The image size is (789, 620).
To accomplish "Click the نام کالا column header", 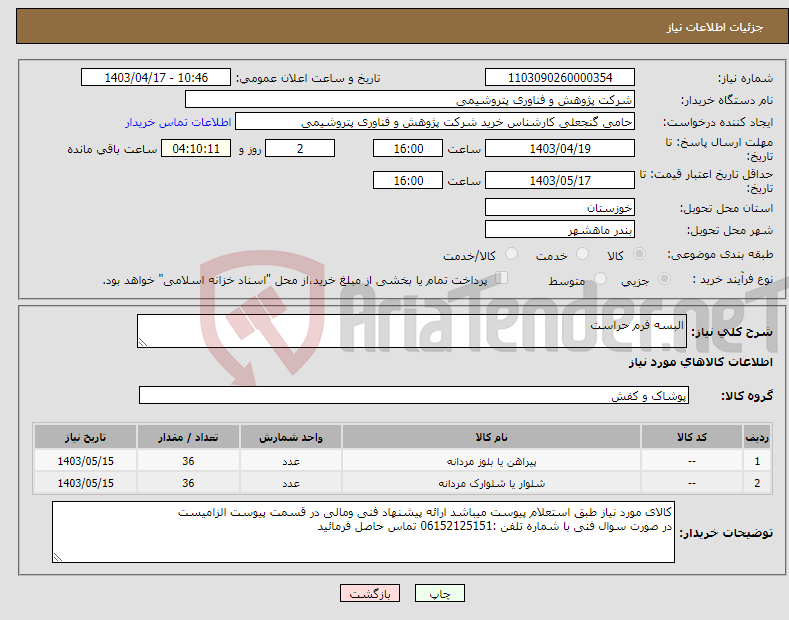I will click(x=491, y=437).
